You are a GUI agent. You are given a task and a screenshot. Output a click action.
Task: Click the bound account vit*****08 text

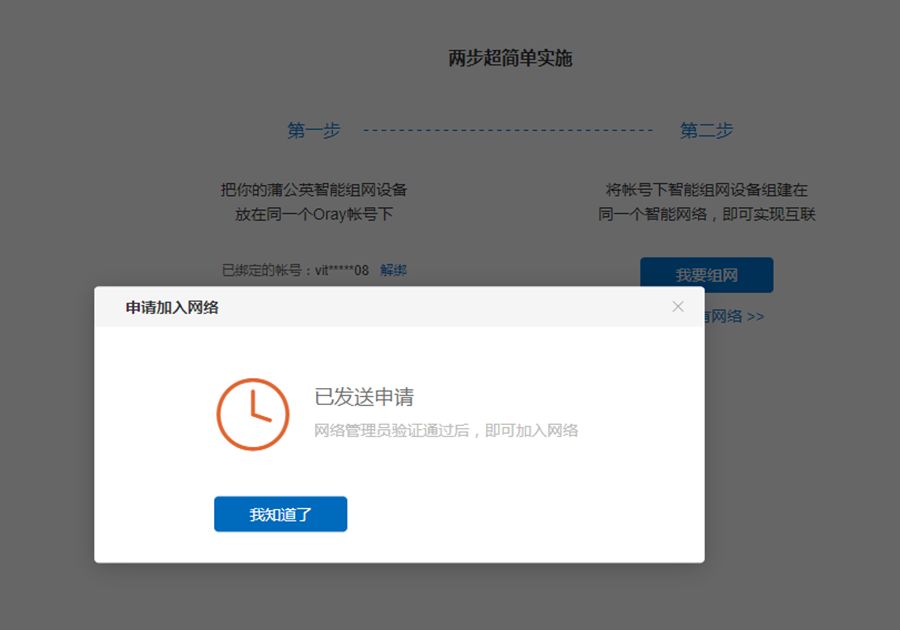(342, 270)
